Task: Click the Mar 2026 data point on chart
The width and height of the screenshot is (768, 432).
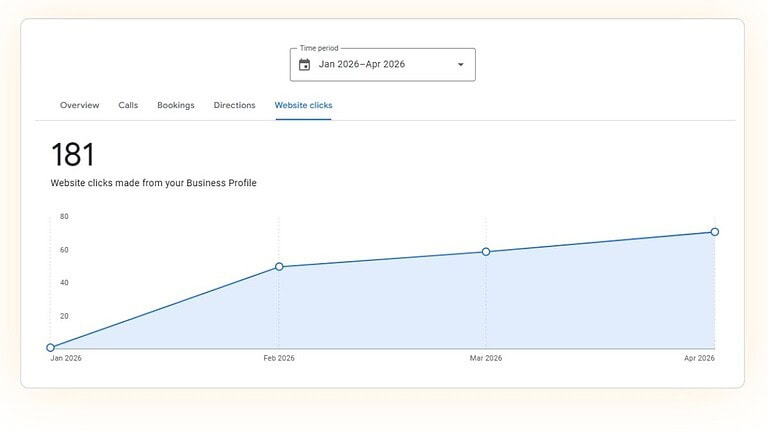Action: coord(486,252)
